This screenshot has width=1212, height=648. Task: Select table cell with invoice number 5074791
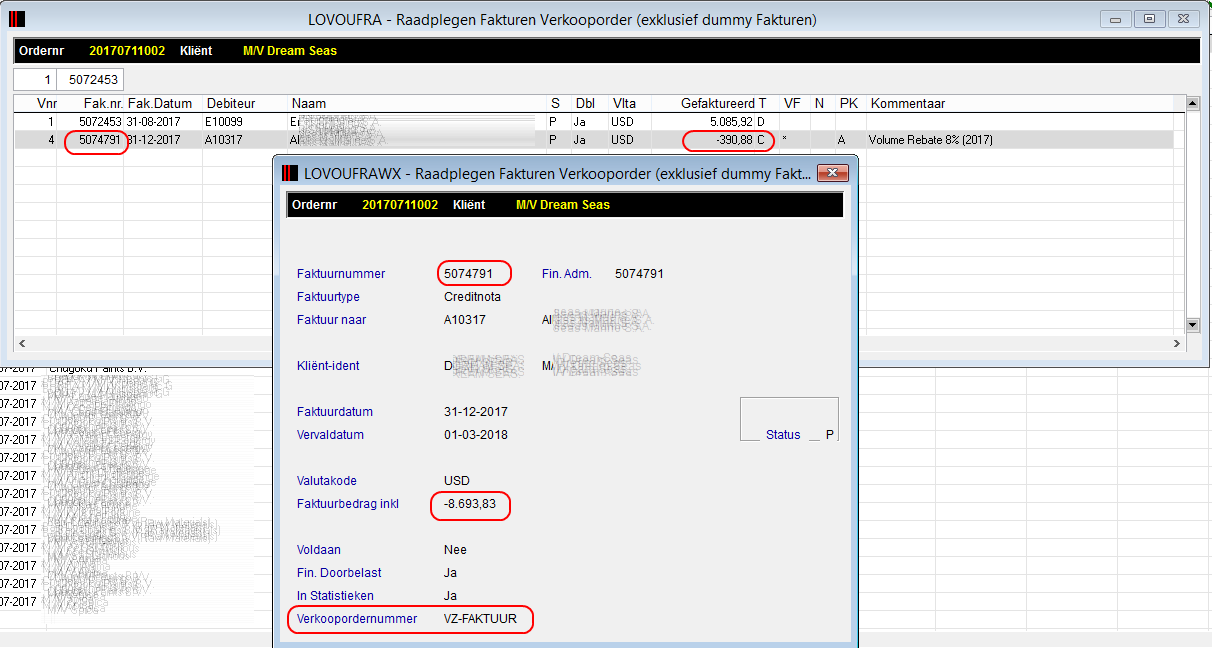tap(99, 140)
